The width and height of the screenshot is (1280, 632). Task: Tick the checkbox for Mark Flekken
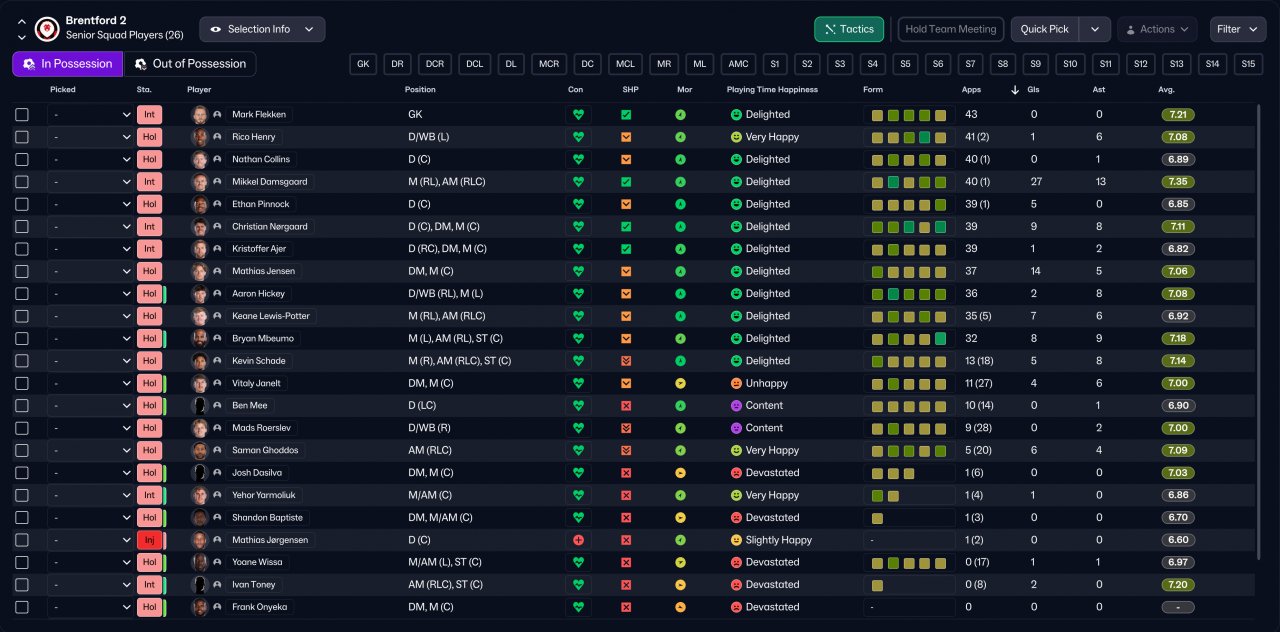pyautogui.click(x=22, y=115)
